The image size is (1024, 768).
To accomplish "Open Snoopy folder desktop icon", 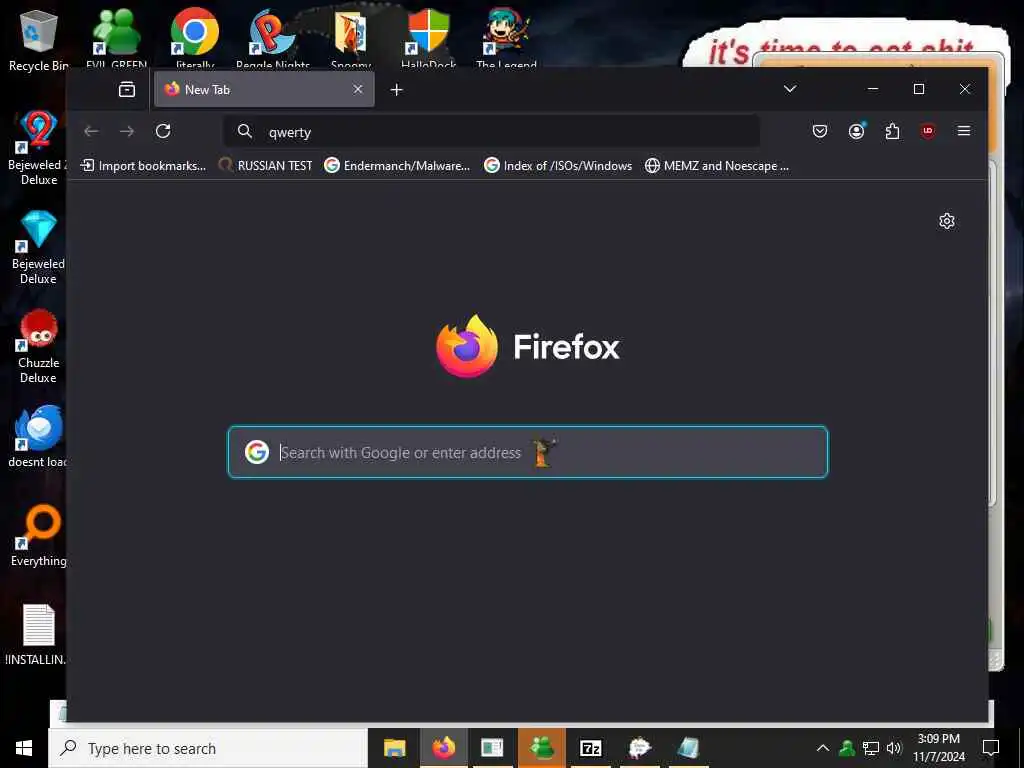I will coord(351,38).
